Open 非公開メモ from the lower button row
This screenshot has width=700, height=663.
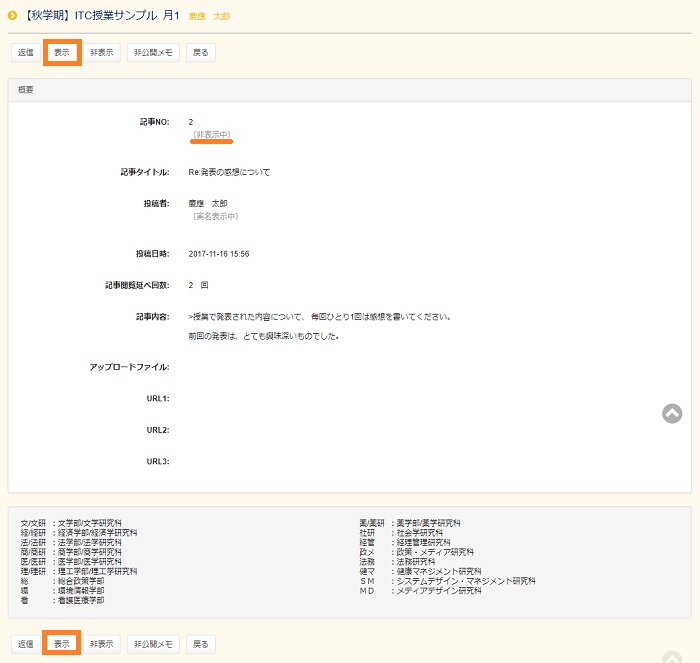click(x=153, y=644)
